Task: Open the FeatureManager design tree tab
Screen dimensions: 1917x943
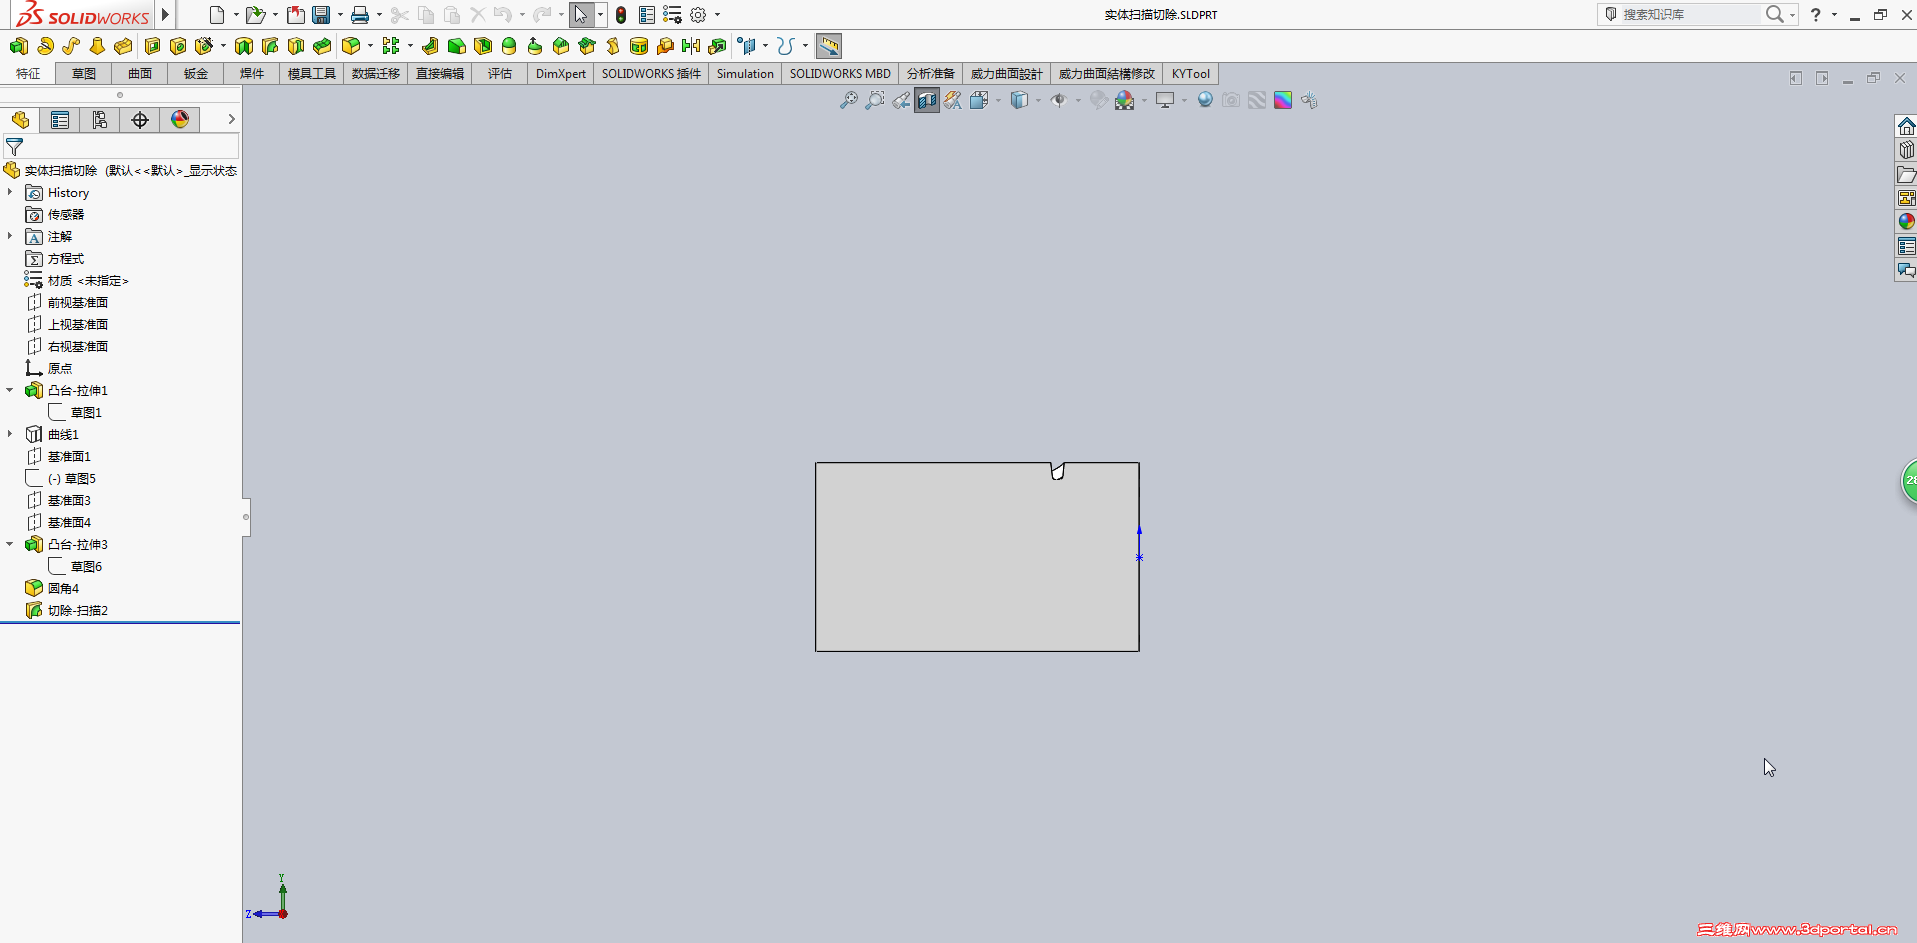Action: [20, 120]
